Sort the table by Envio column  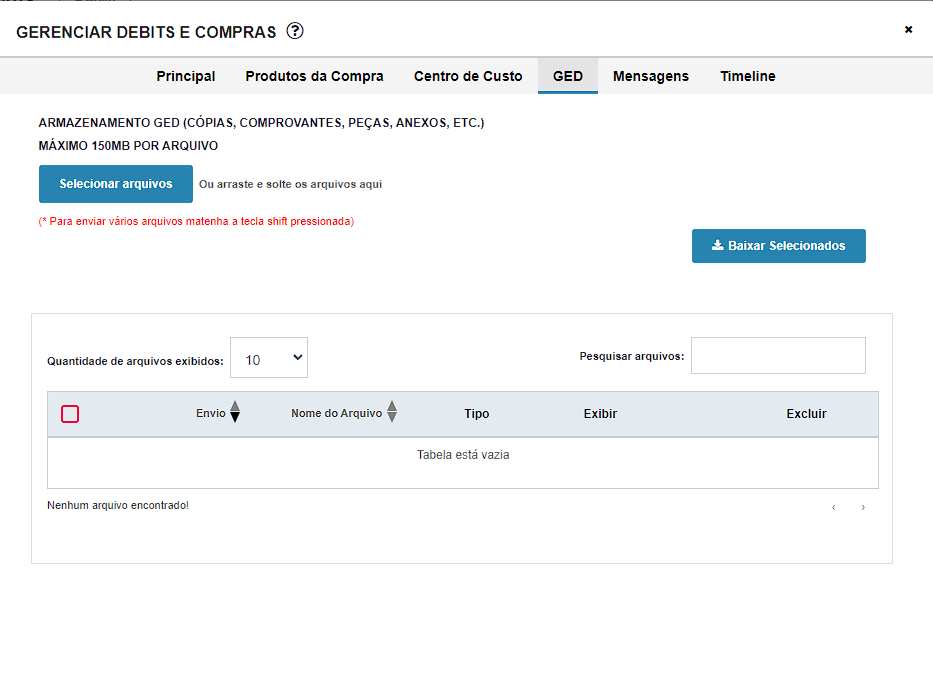(x=218, y=413)
